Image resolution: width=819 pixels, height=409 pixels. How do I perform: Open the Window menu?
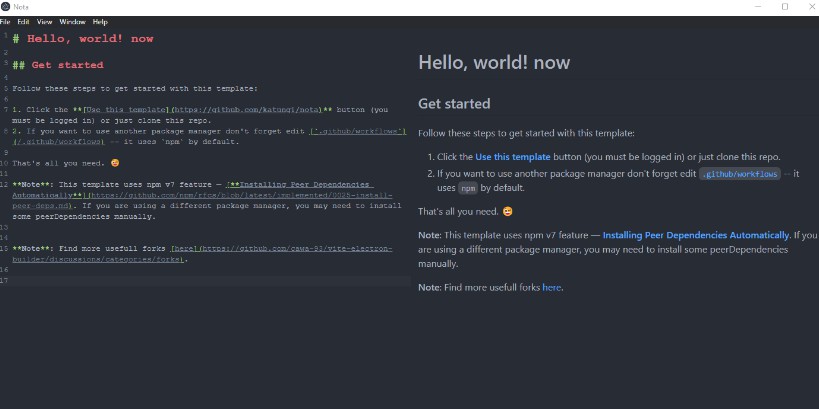pos(72,22)
